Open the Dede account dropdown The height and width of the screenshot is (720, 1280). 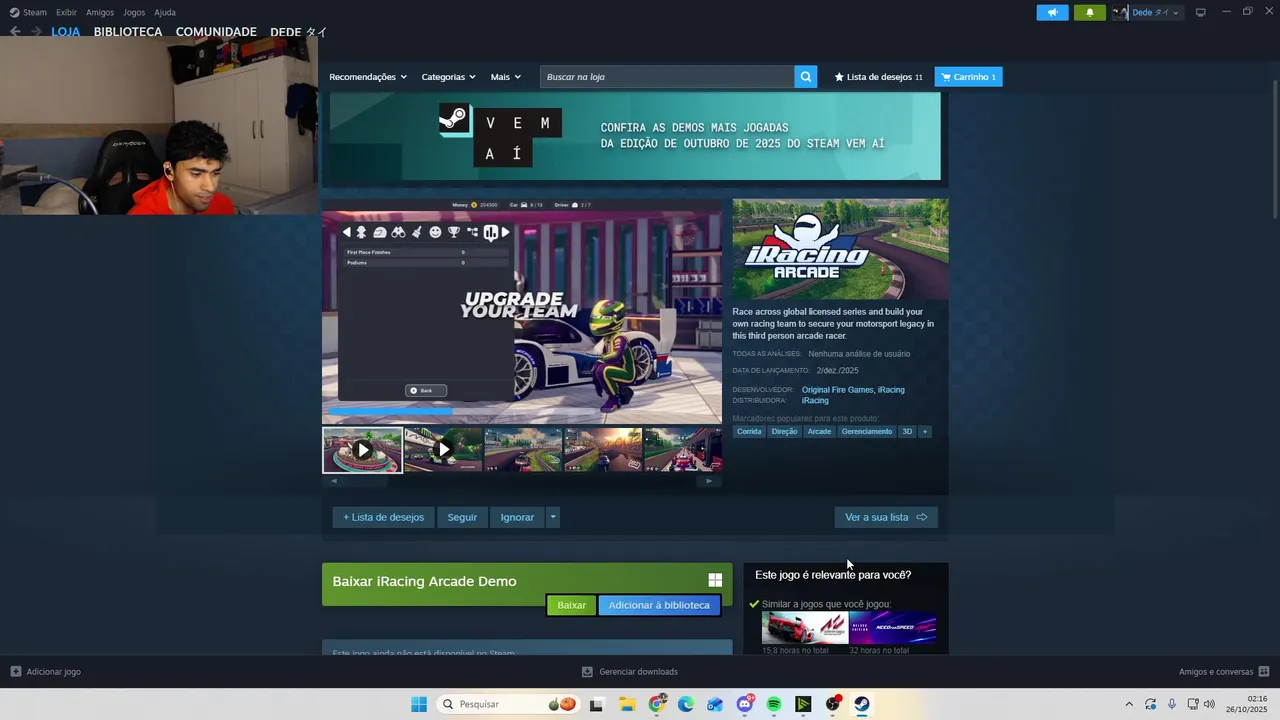1155,12
